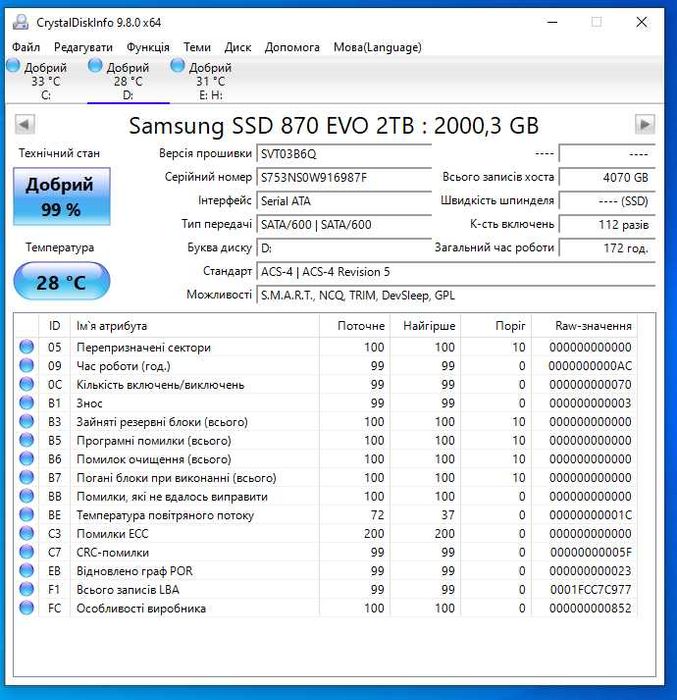Click the transfer mode field SATA/600 | SATA/600
Viewport: 677px width, 700px height.
pyautogui.click(x=344, y=225)
